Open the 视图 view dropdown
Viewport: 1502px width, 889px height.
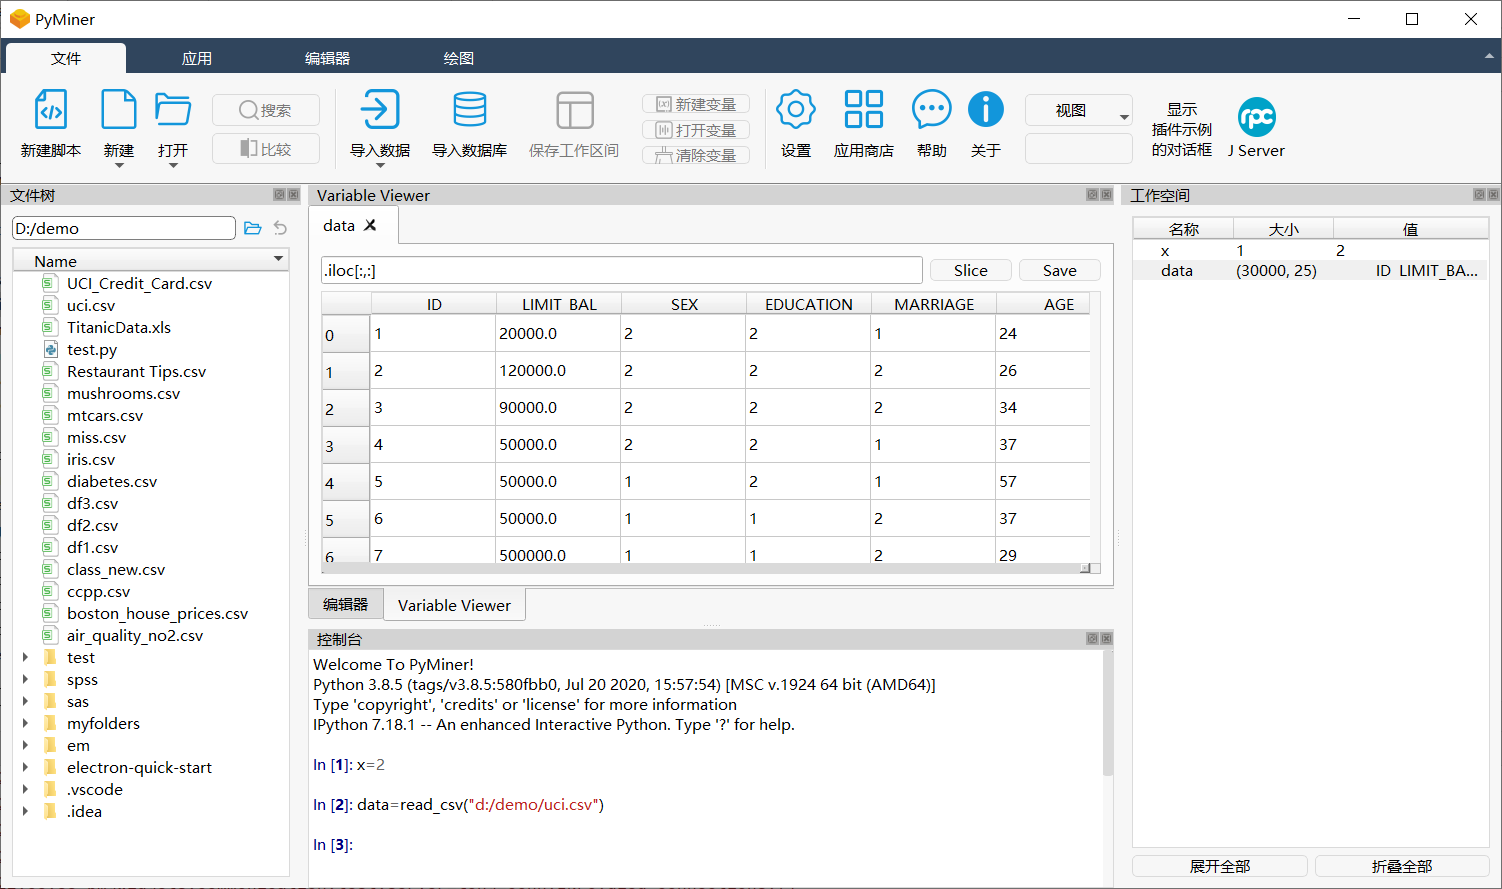point(1079,110)
